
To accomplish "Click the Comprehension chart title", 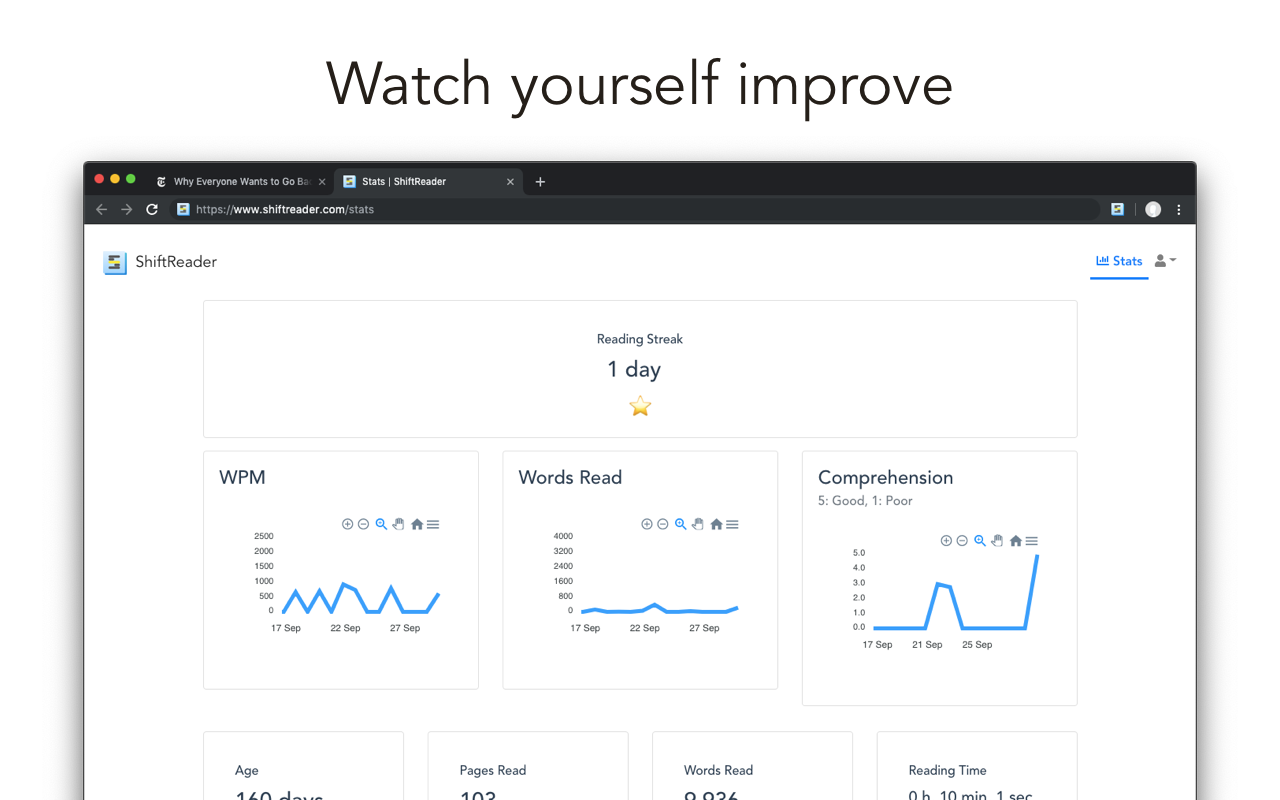I will click(886, 477).
